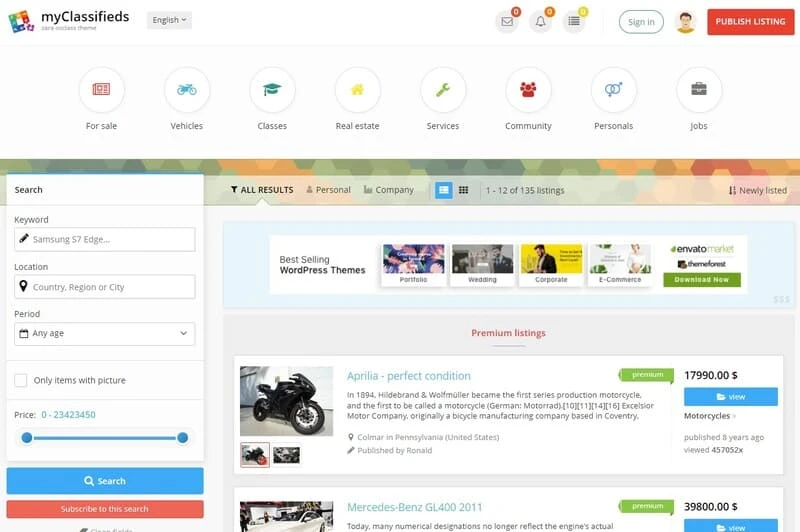Click the Published by Ronald text

point(394,450)
